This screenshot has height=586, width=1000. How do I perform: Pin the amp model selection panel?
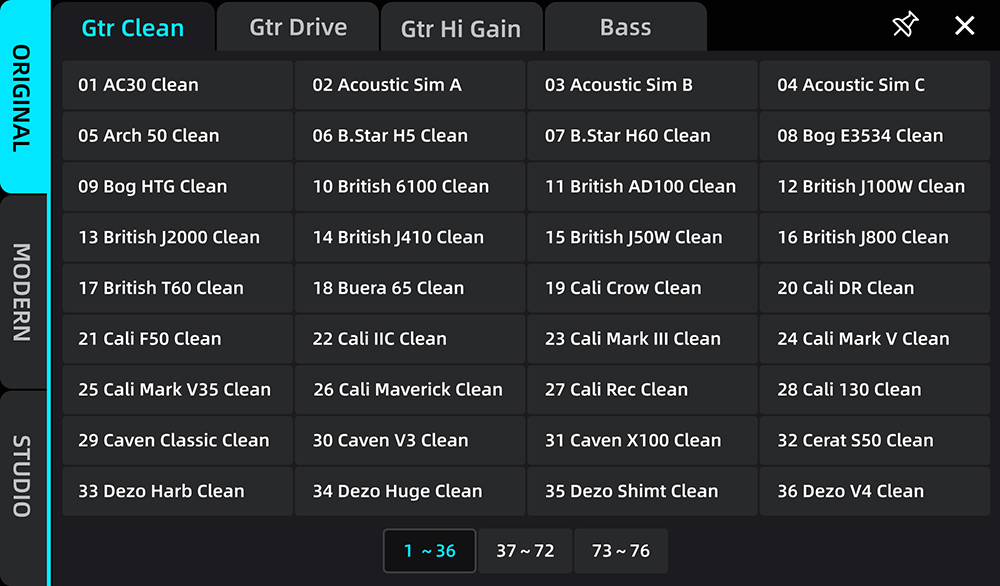tap(905, 26)
